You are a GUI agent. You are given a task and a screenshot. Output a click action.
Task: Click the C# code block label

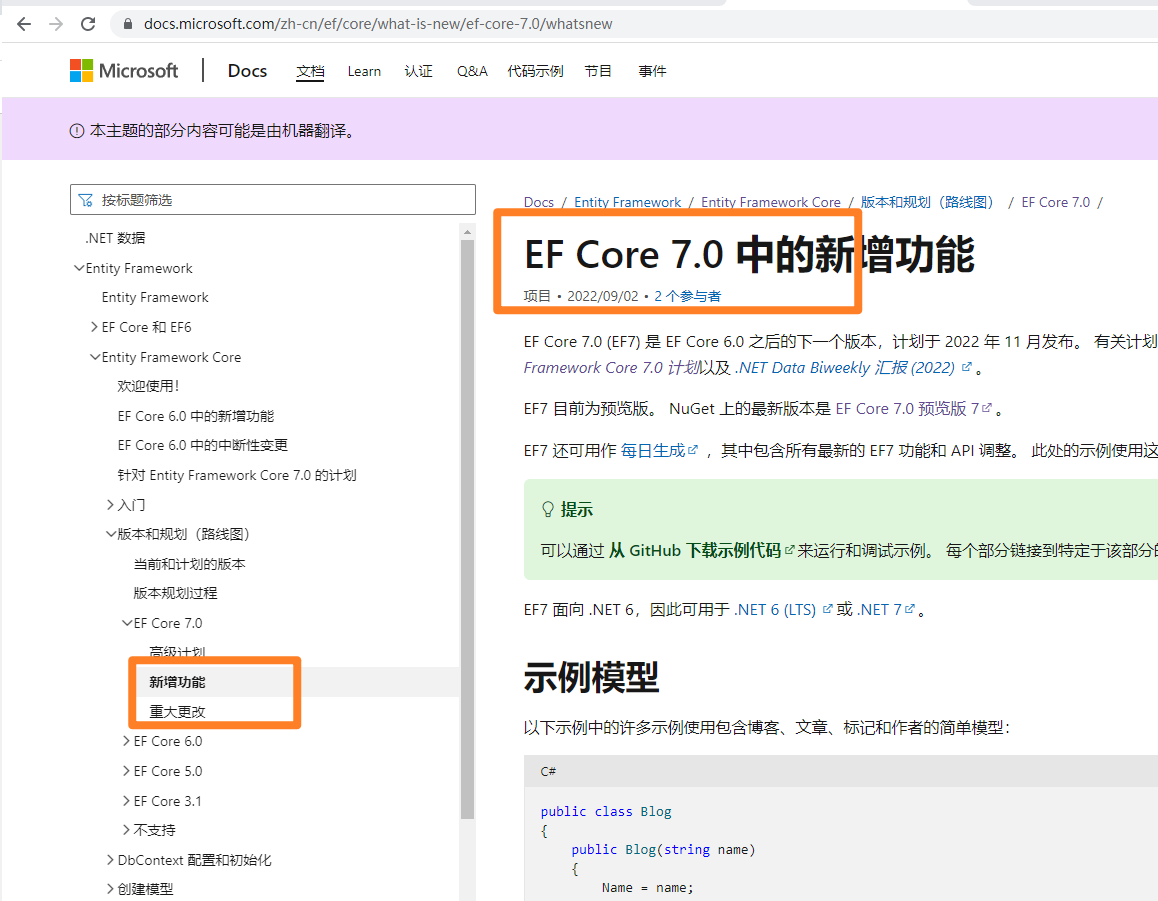click(548, 772)
